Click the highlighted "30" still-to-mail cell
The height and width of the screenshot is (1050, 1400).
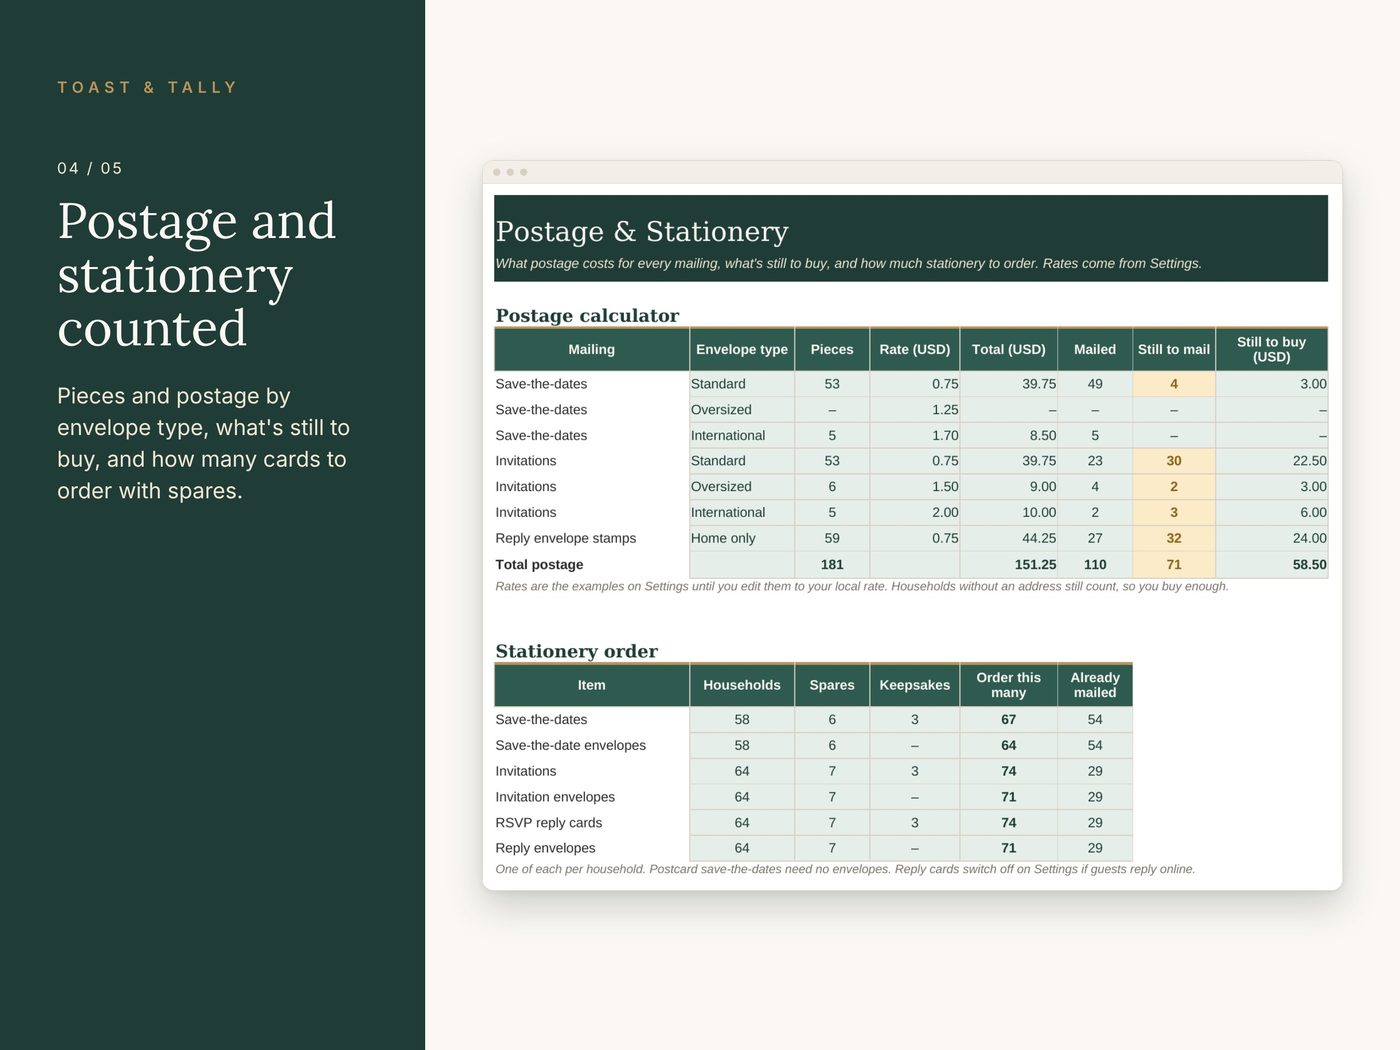point(1174,461)
